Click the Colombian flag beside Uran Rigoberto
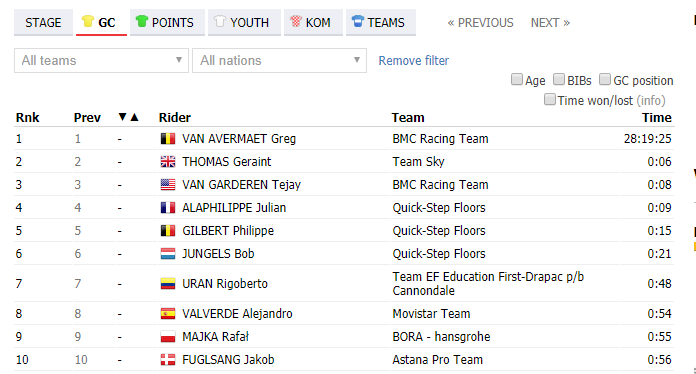Viewport: 696px width, 374px height. point(168,283)
